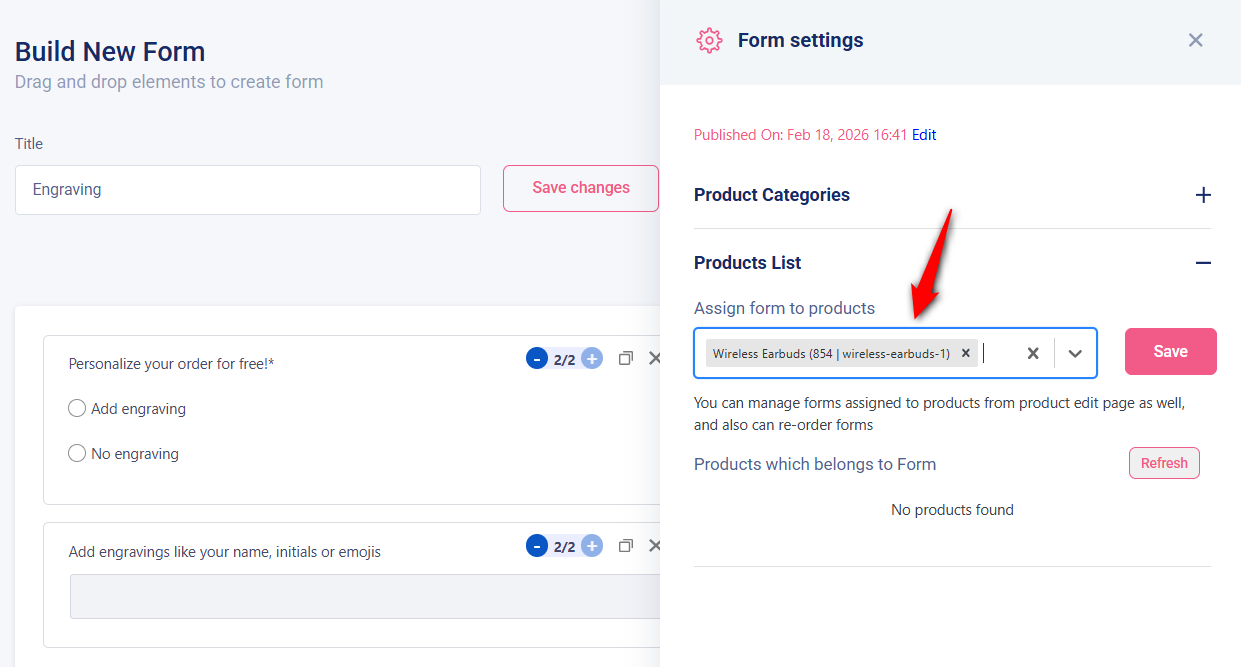Edit the published date
The image size is (1241, 667).
tap(923, 134)
